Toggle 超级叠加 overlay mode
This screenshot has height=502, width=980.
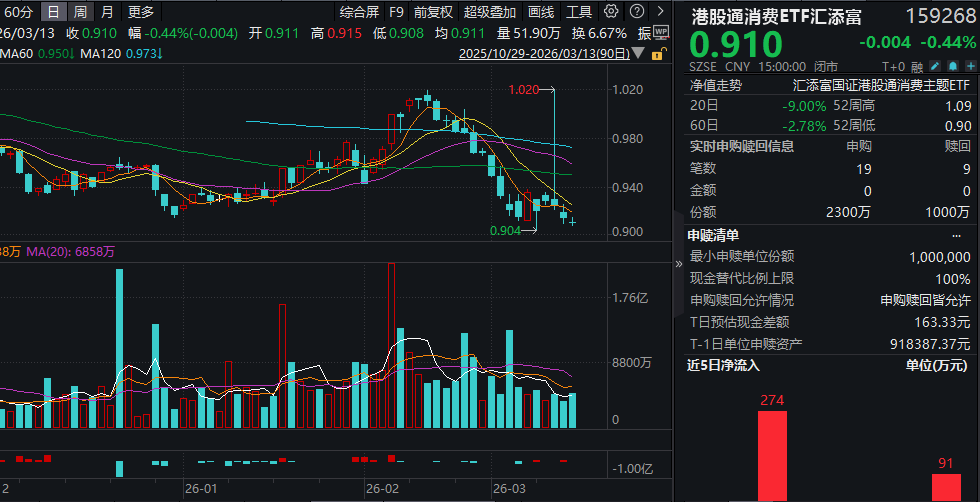click(x=489, y=12)
